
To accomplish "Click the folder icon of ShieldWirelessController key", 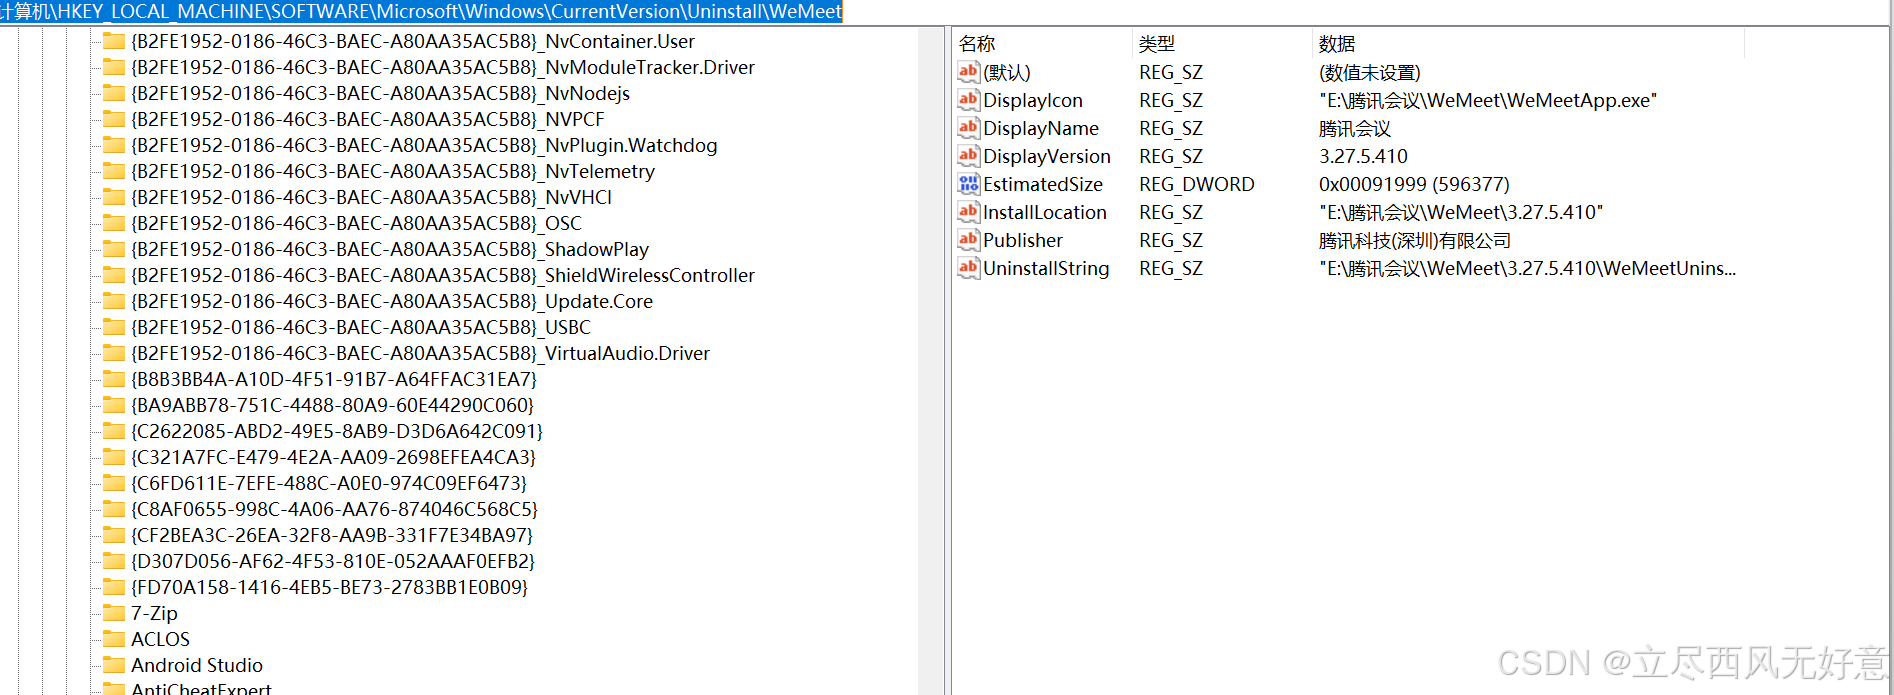I will (x=114, y=275).
